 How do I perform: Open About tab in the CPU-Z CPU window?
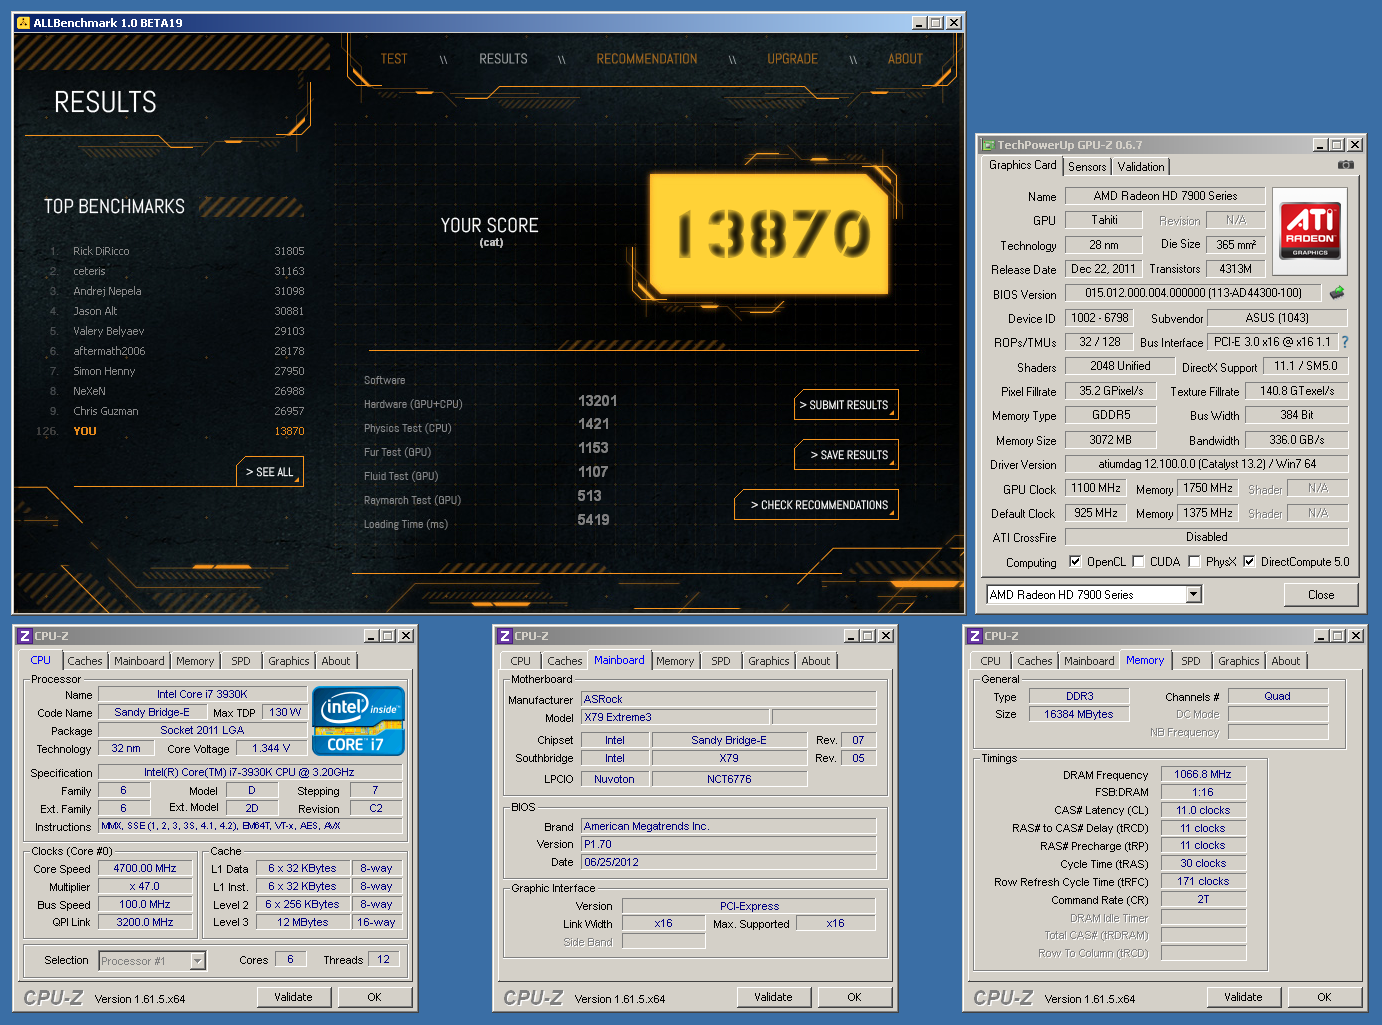point(336,661)
